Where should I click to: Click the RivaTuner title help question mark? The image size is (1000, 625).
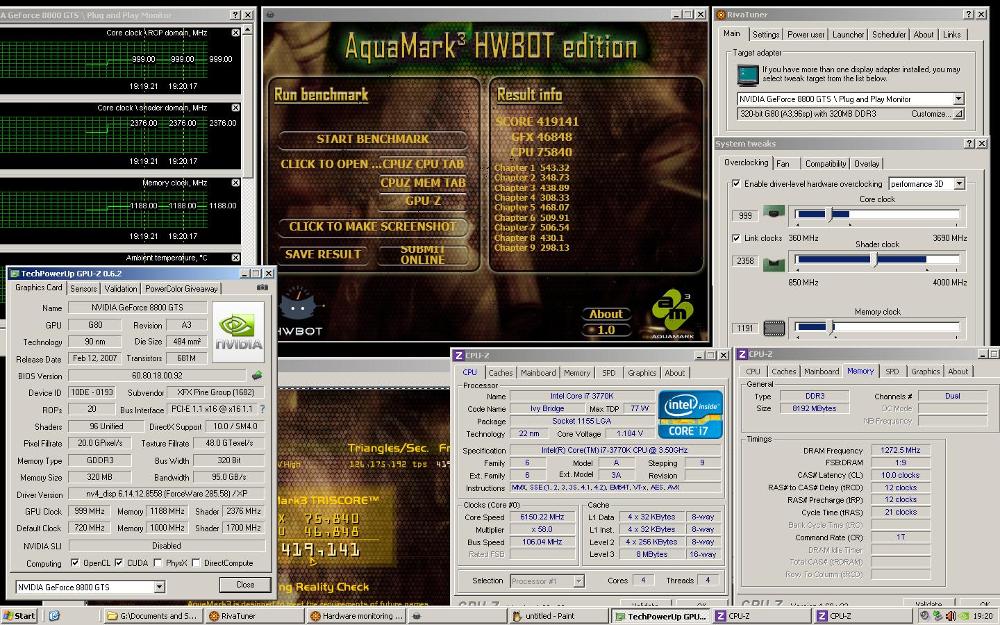coord(969,14)
